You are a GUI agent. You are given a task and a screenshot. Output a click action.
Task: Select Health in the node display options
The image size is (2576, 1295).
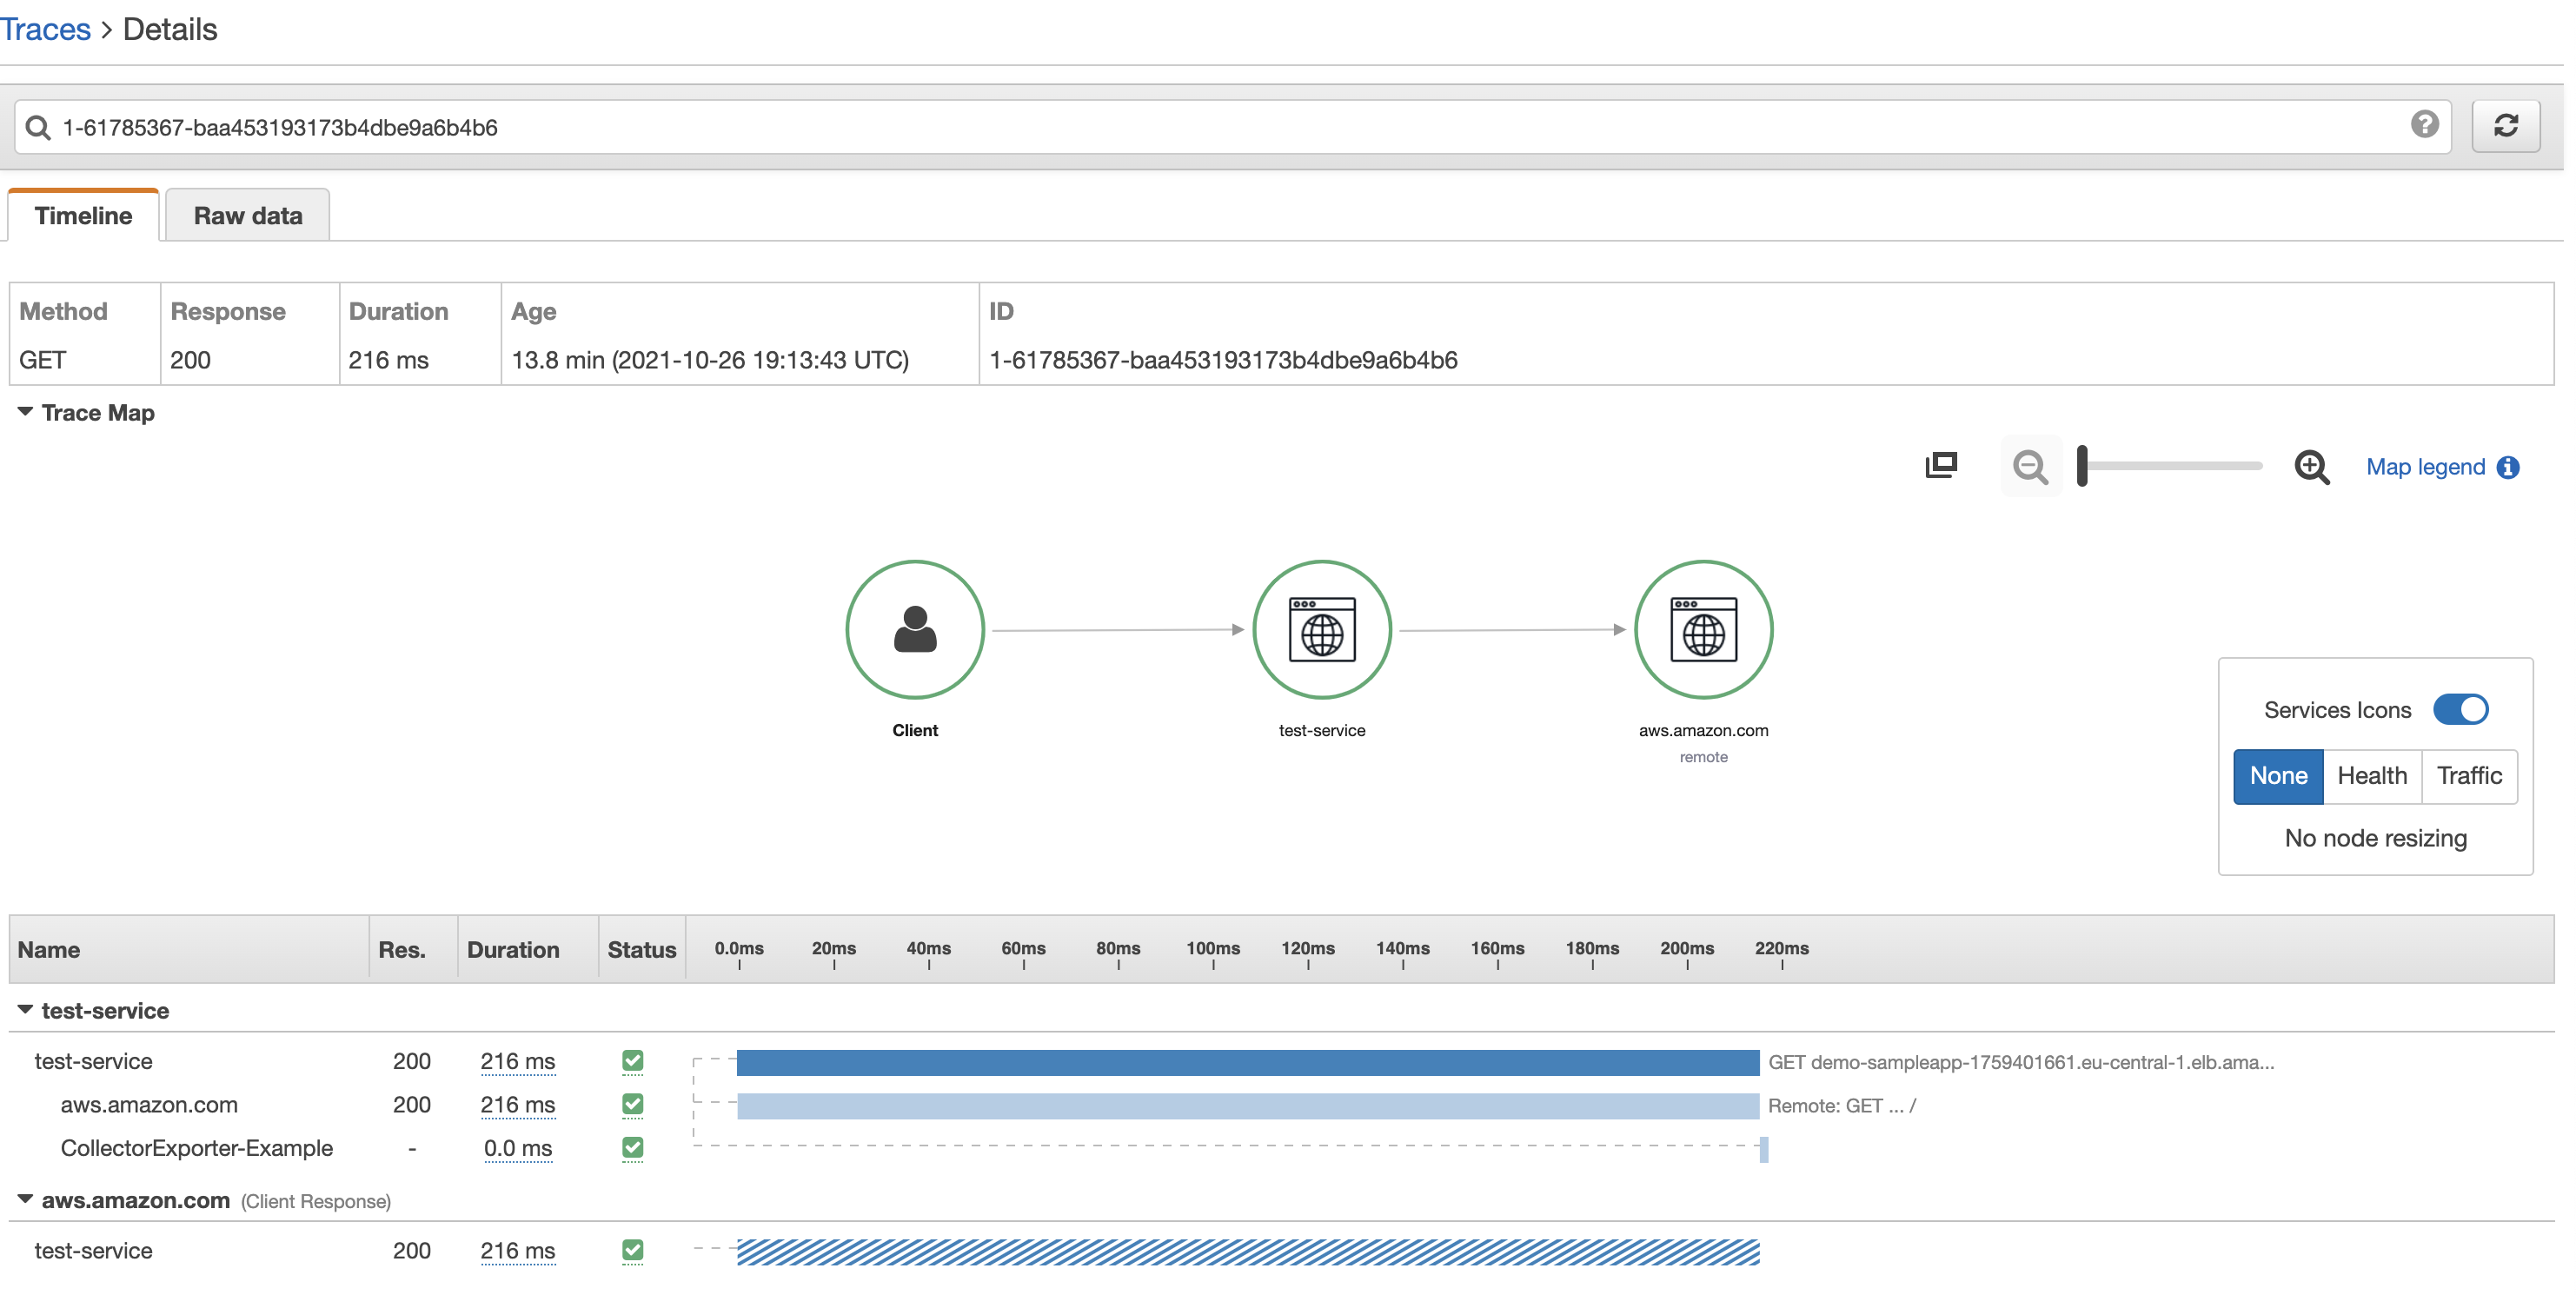(2373, 776)
